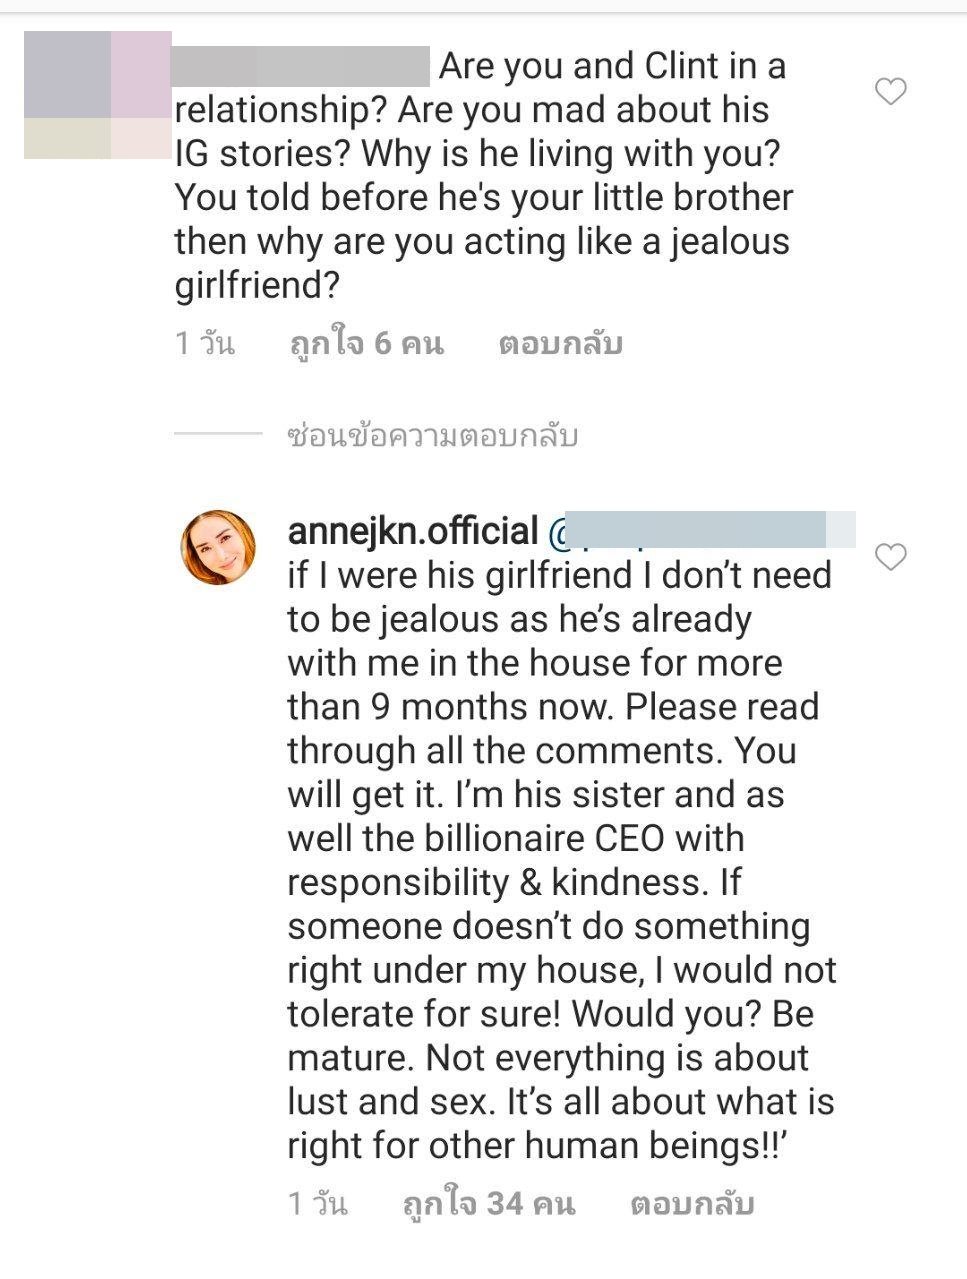Tap the heart on annejkn.official's reply
This screenshot has height=1279, width=967.
tap(890, 556)
